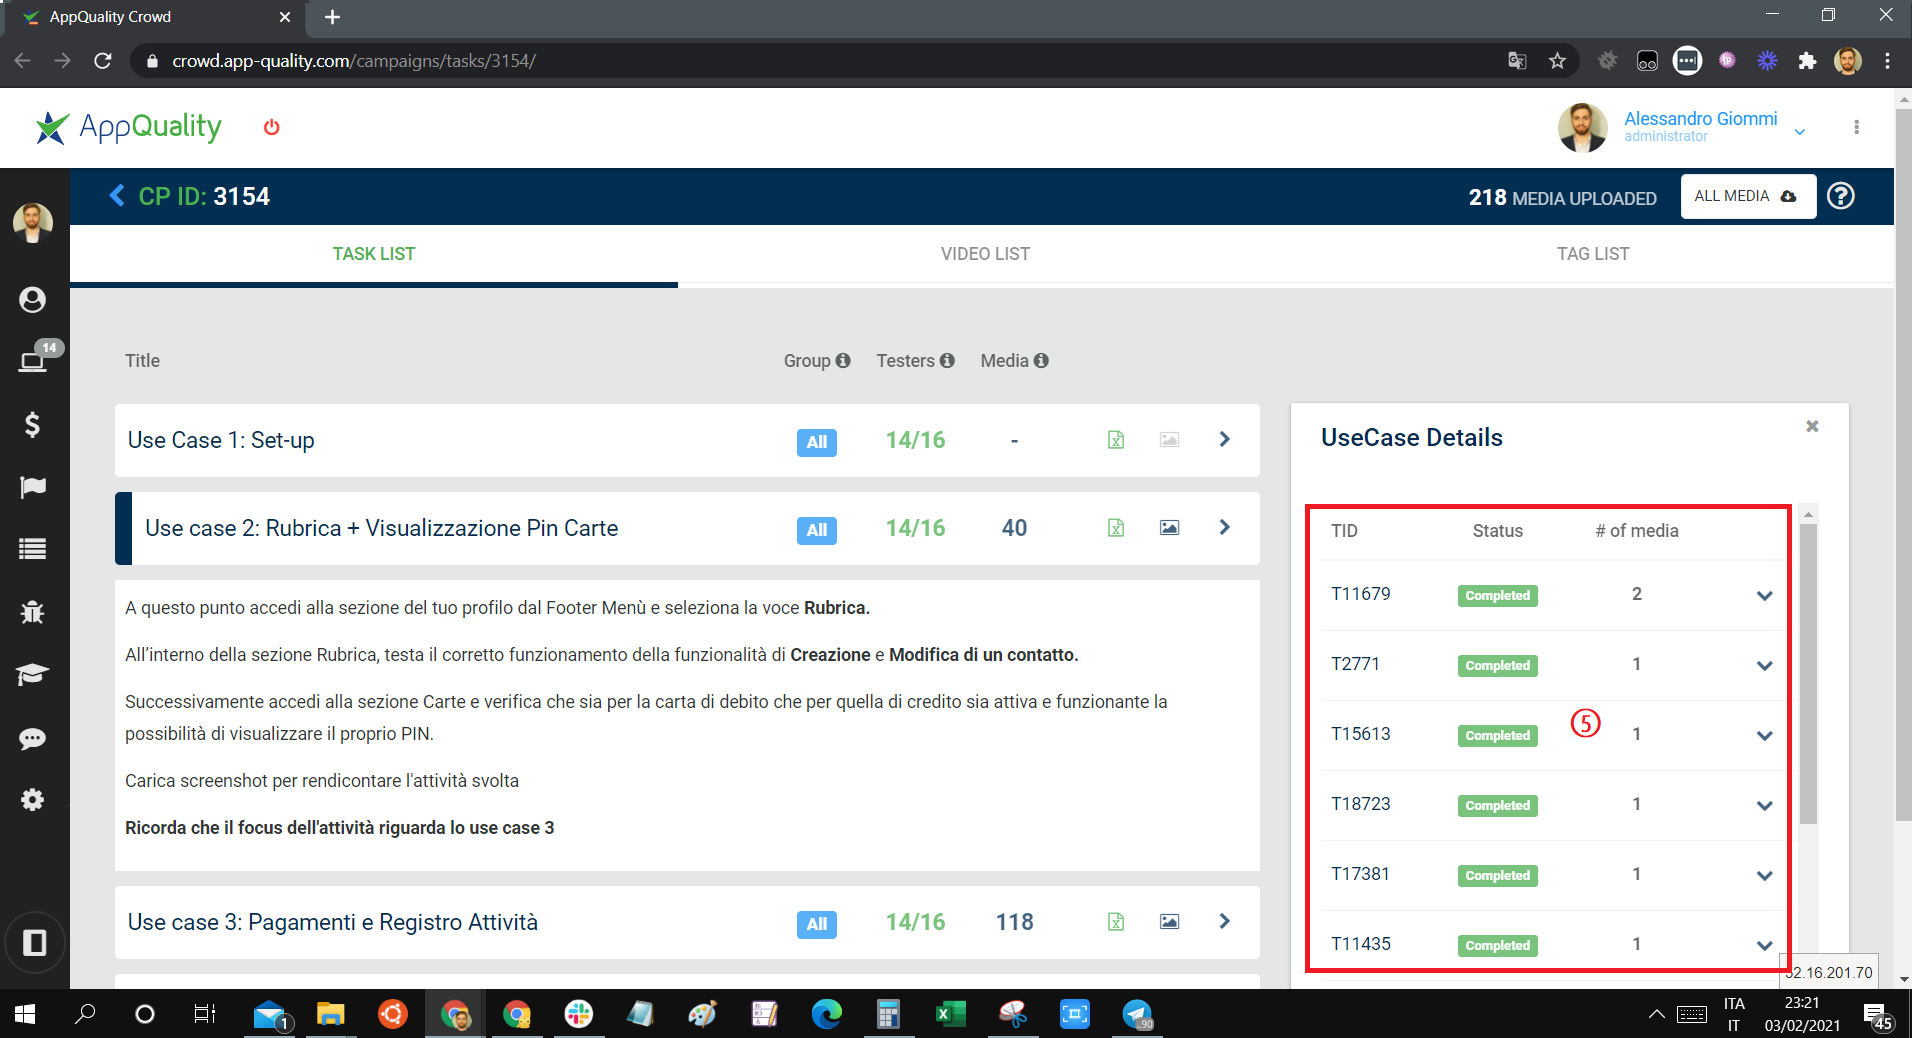This screenshot has height=1038, width=1912.
Task: Click the help question mark icon
Action: (1841, 196)
